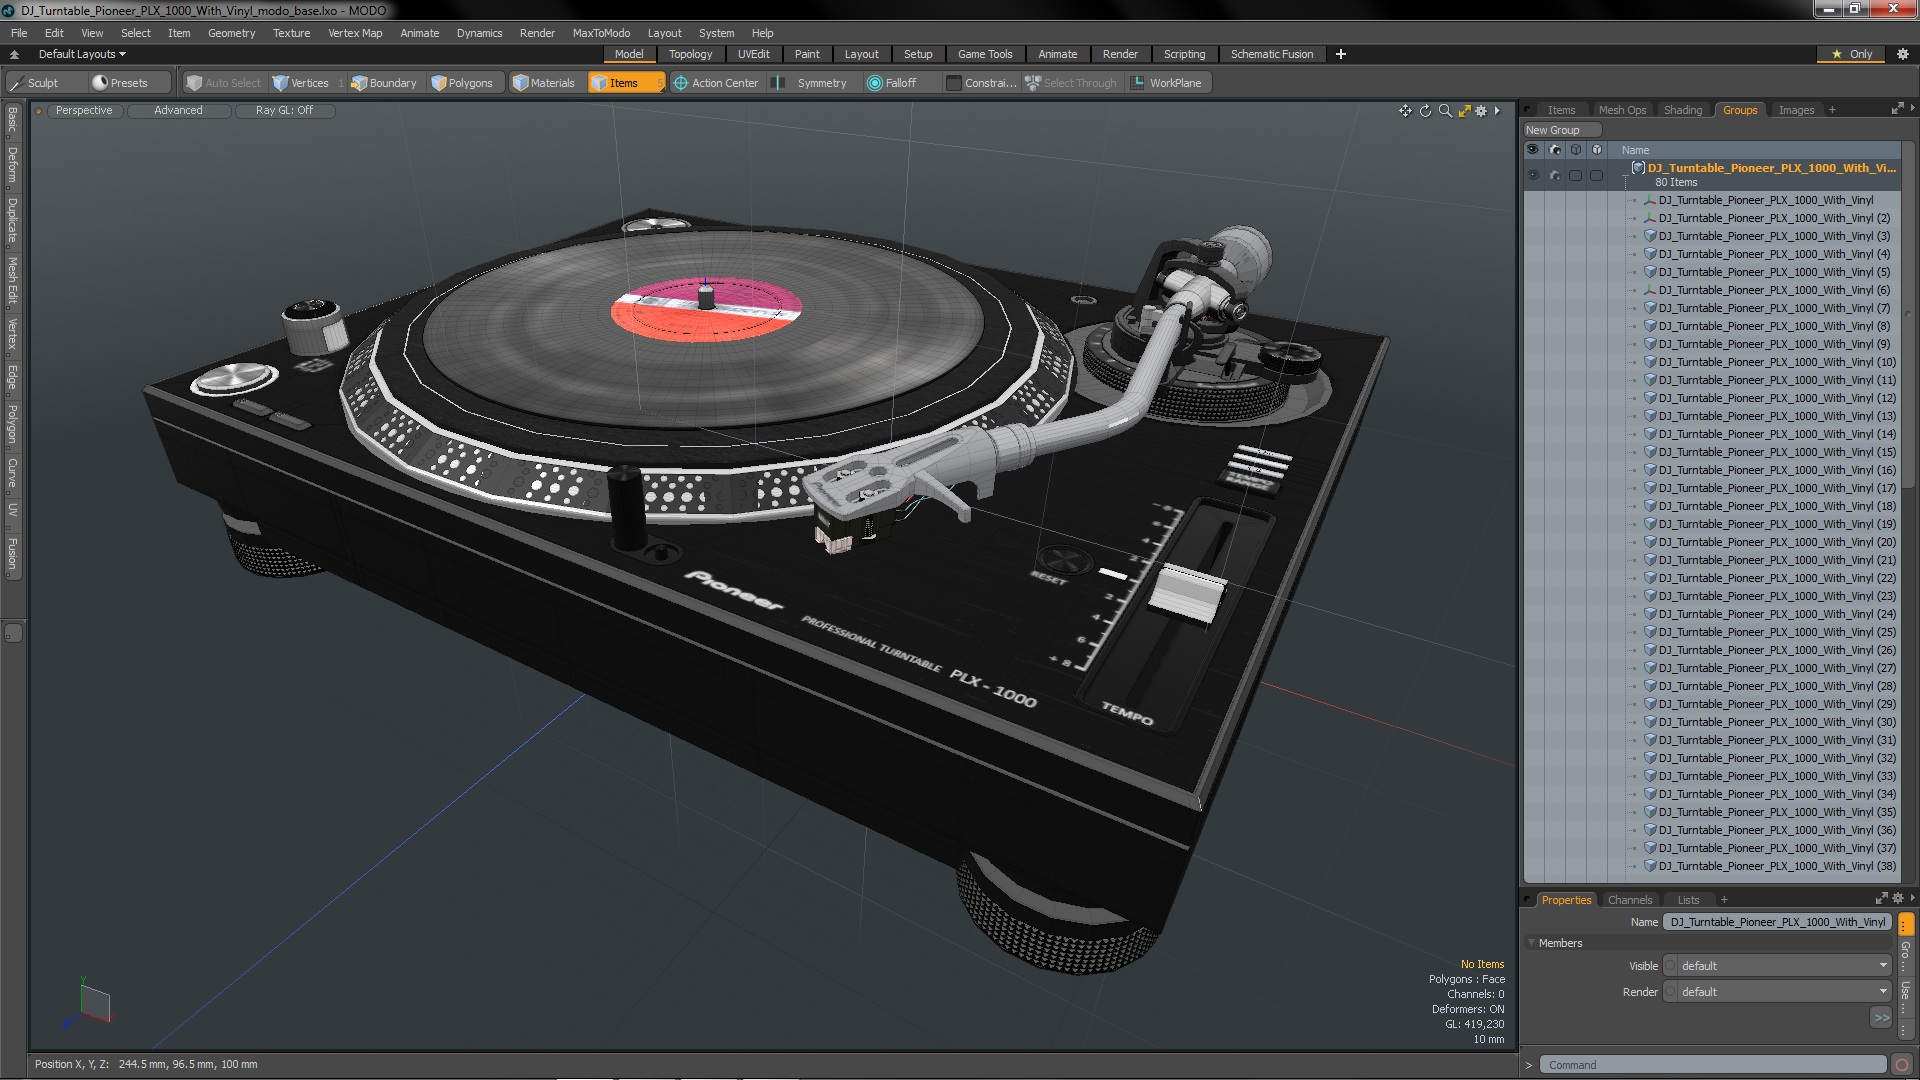
Task: Open the Action Center options
Action: 716,83
